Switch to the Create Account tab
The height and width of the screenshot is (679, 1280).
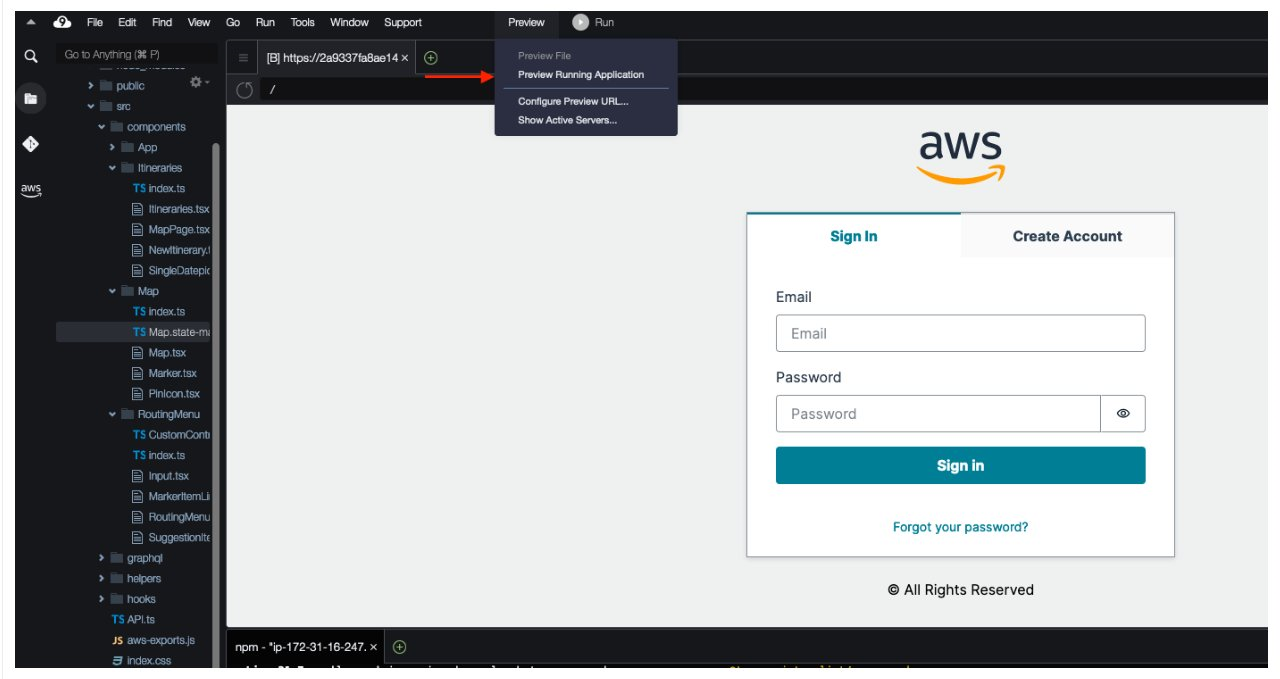tap(1067, 236)
